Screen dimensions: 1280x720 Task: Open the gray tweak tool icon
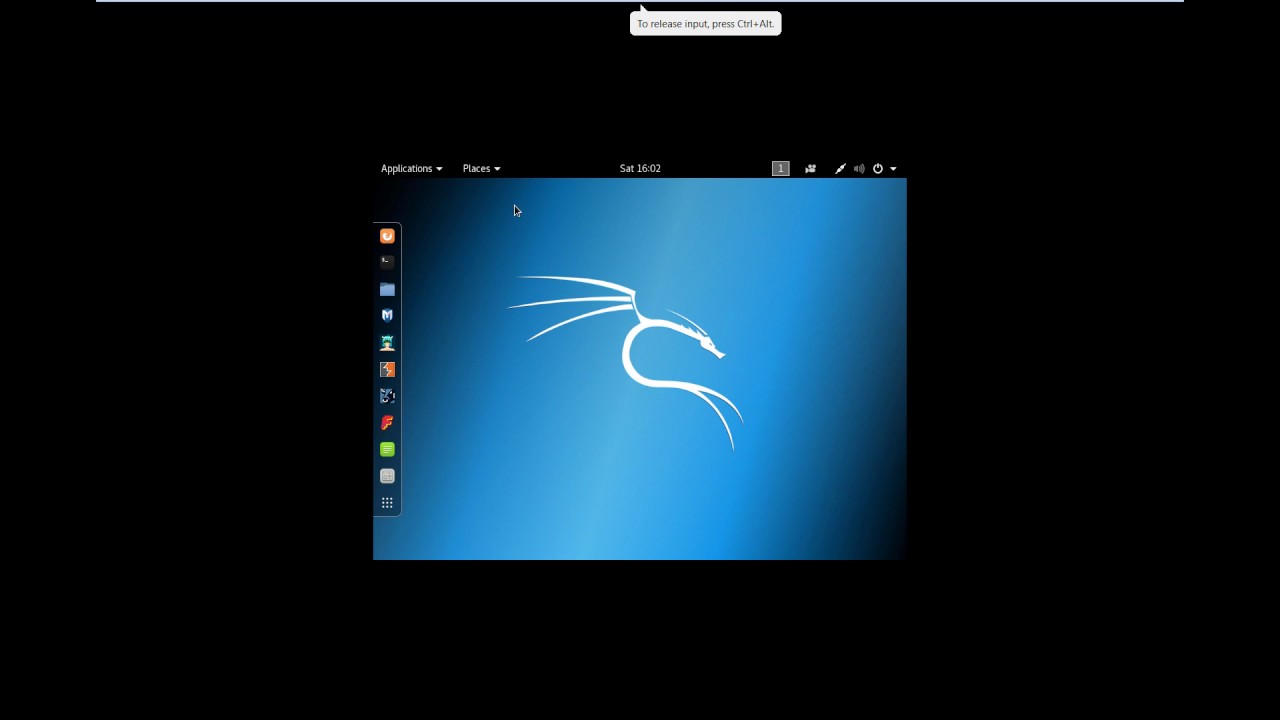387,476
